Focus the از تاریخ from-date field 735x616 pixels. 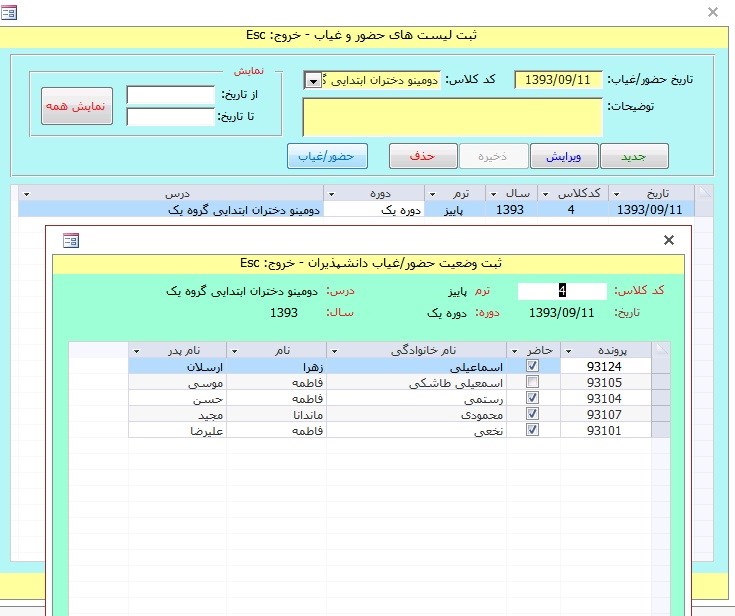click(x=171, y=95)
